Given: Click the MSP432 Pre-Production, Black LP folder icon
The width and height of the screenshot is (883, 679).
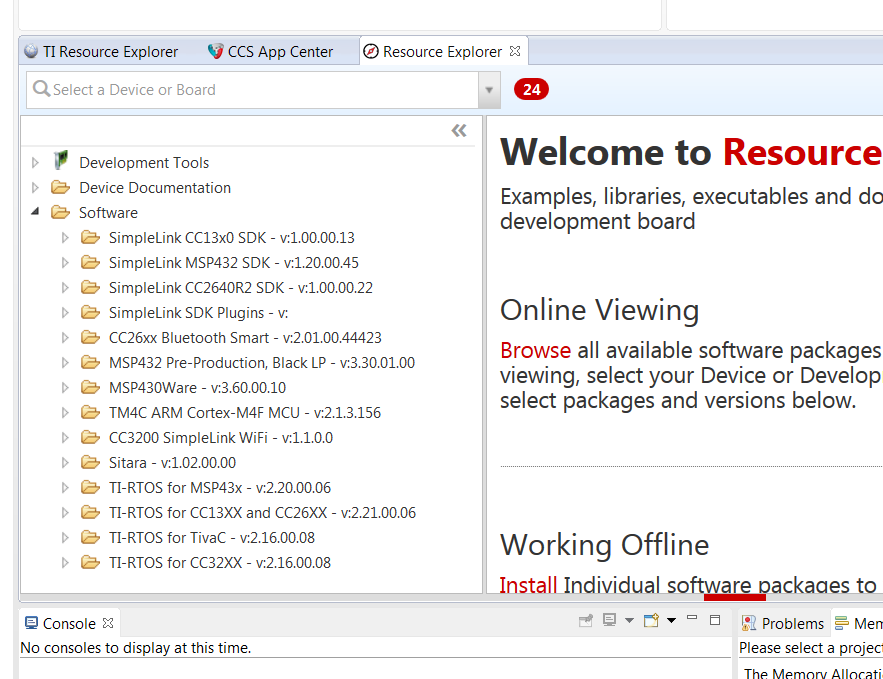Looking at the screenshot, I should [x=90, y=362].
